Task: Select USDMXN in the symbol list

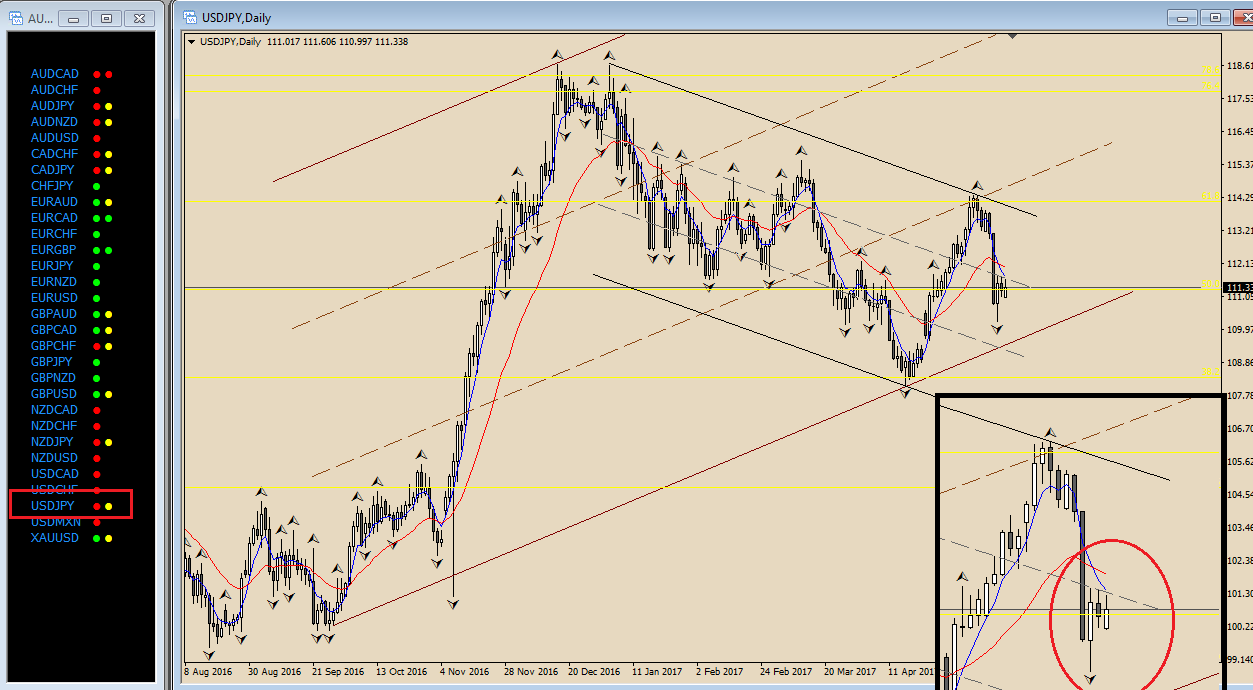Action: [55, 522]
